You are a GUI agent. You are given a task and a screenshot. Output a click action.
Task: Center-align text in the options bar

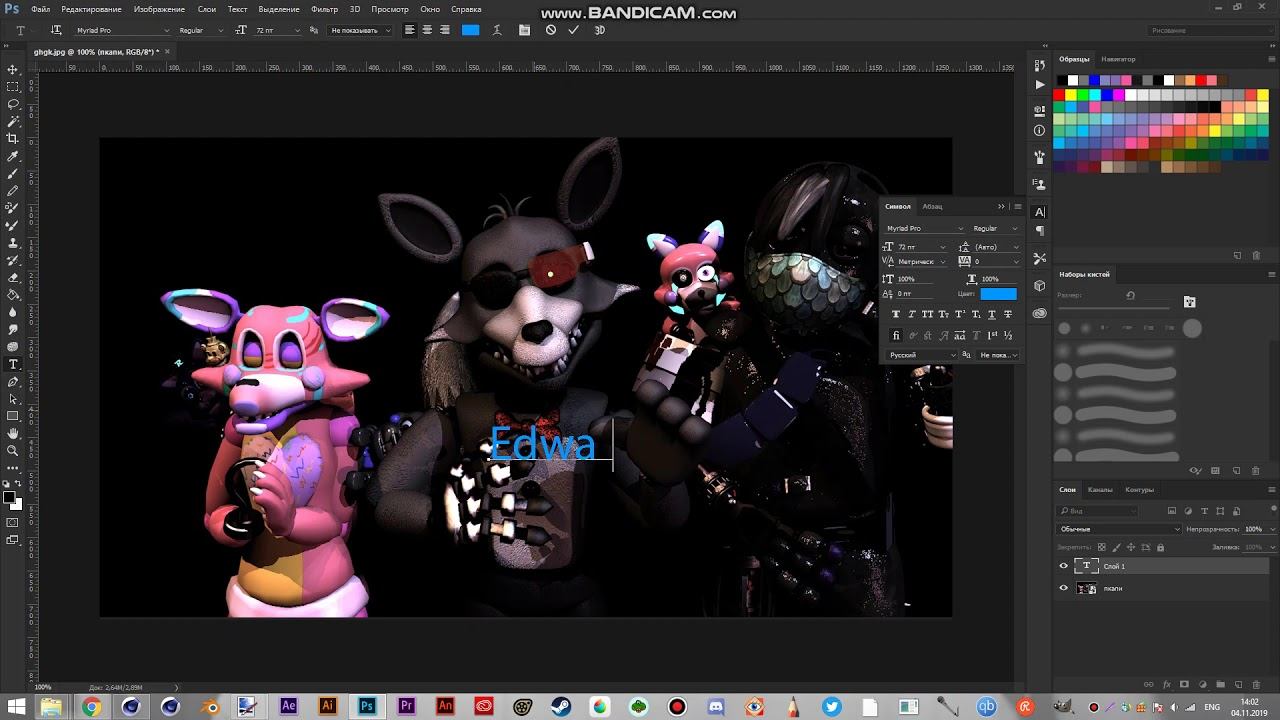(427, 30)
